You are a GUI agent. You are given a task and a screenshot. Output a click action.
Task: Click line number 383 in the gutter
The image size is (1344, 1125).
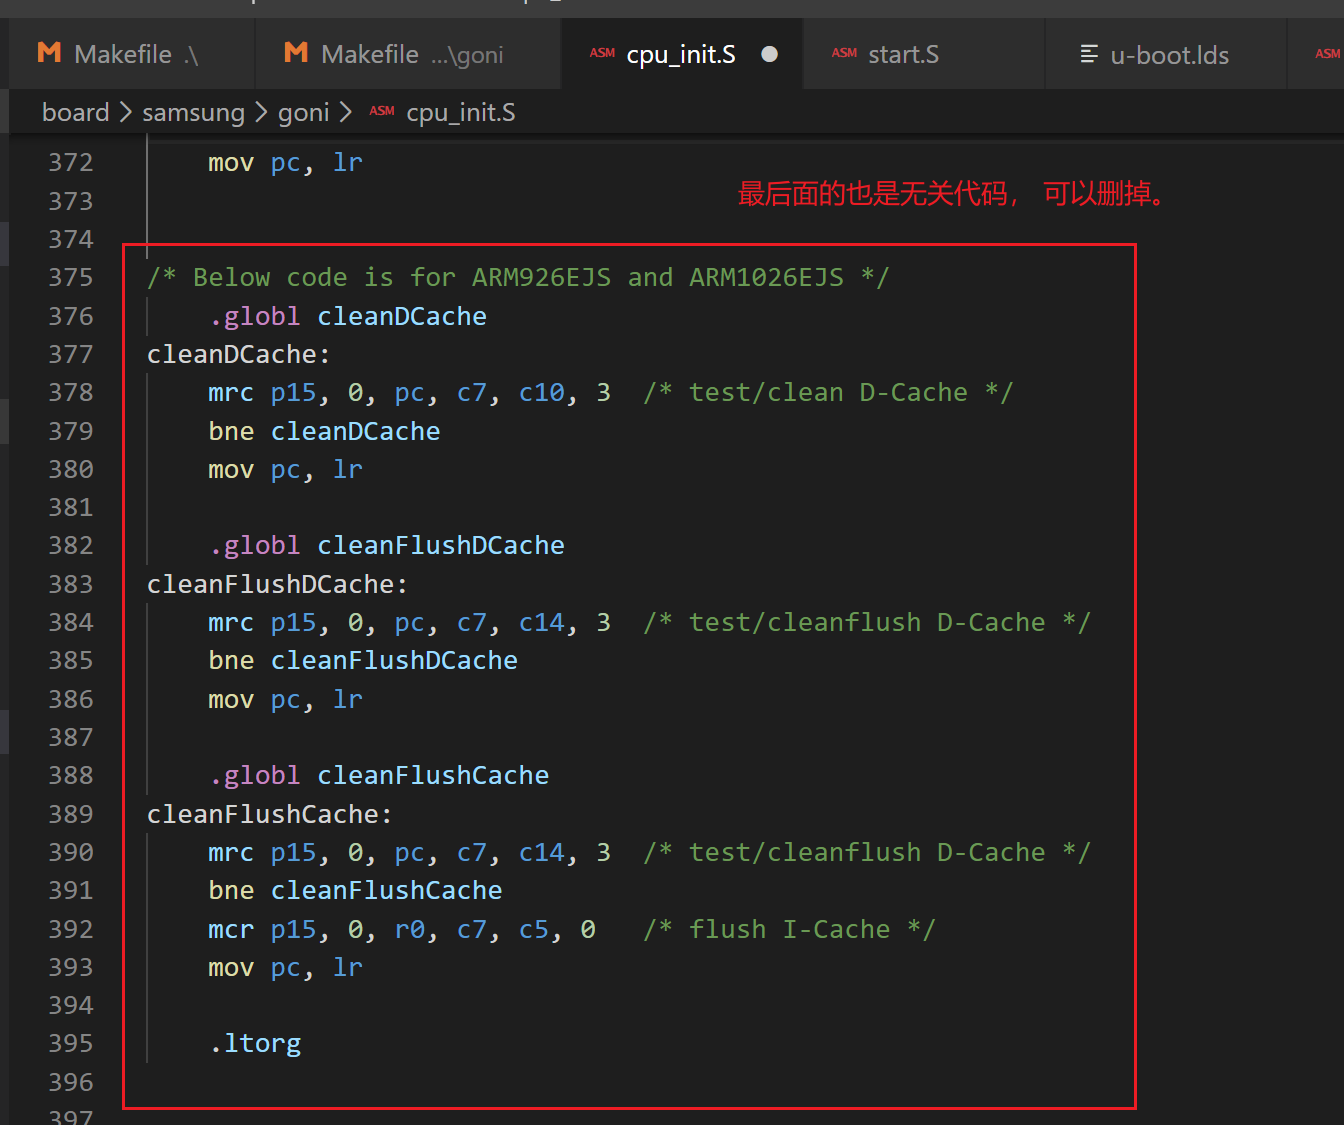click(71, 584)
